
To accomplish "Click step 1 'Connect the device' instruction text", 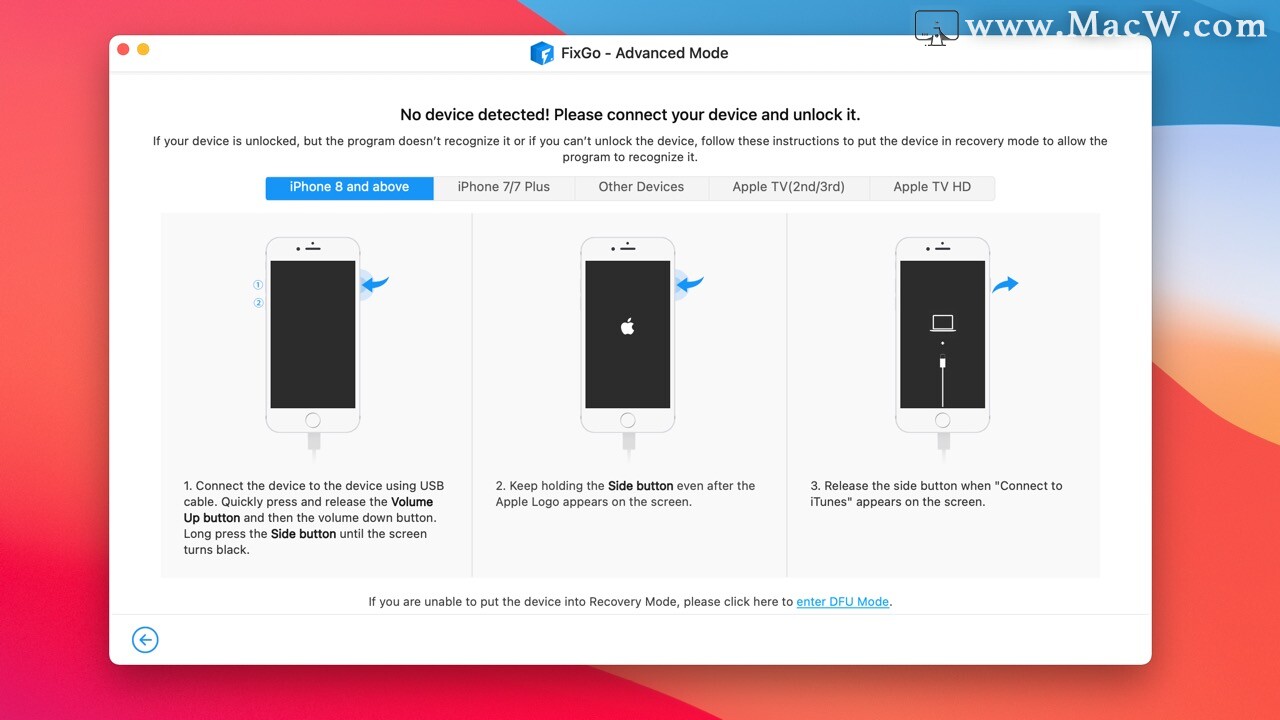I will [x=314, y=518].
